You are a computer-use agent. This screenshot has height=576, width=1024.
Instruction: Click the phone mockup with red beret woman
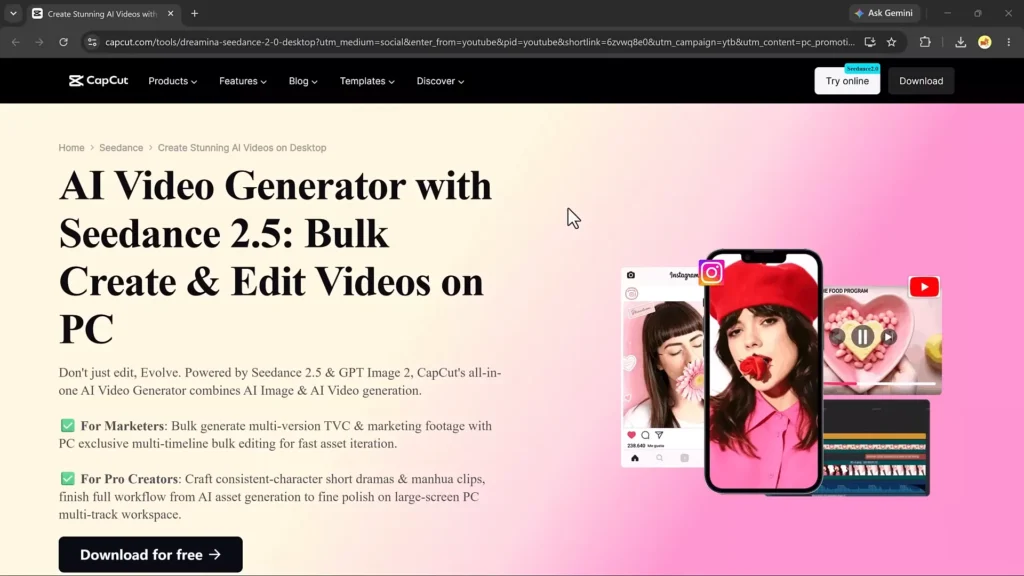[763, 371]
